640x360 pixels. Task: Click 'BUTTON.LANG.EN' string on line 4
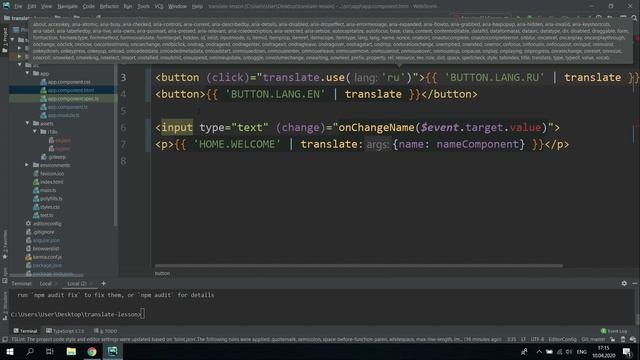[275, 94]
